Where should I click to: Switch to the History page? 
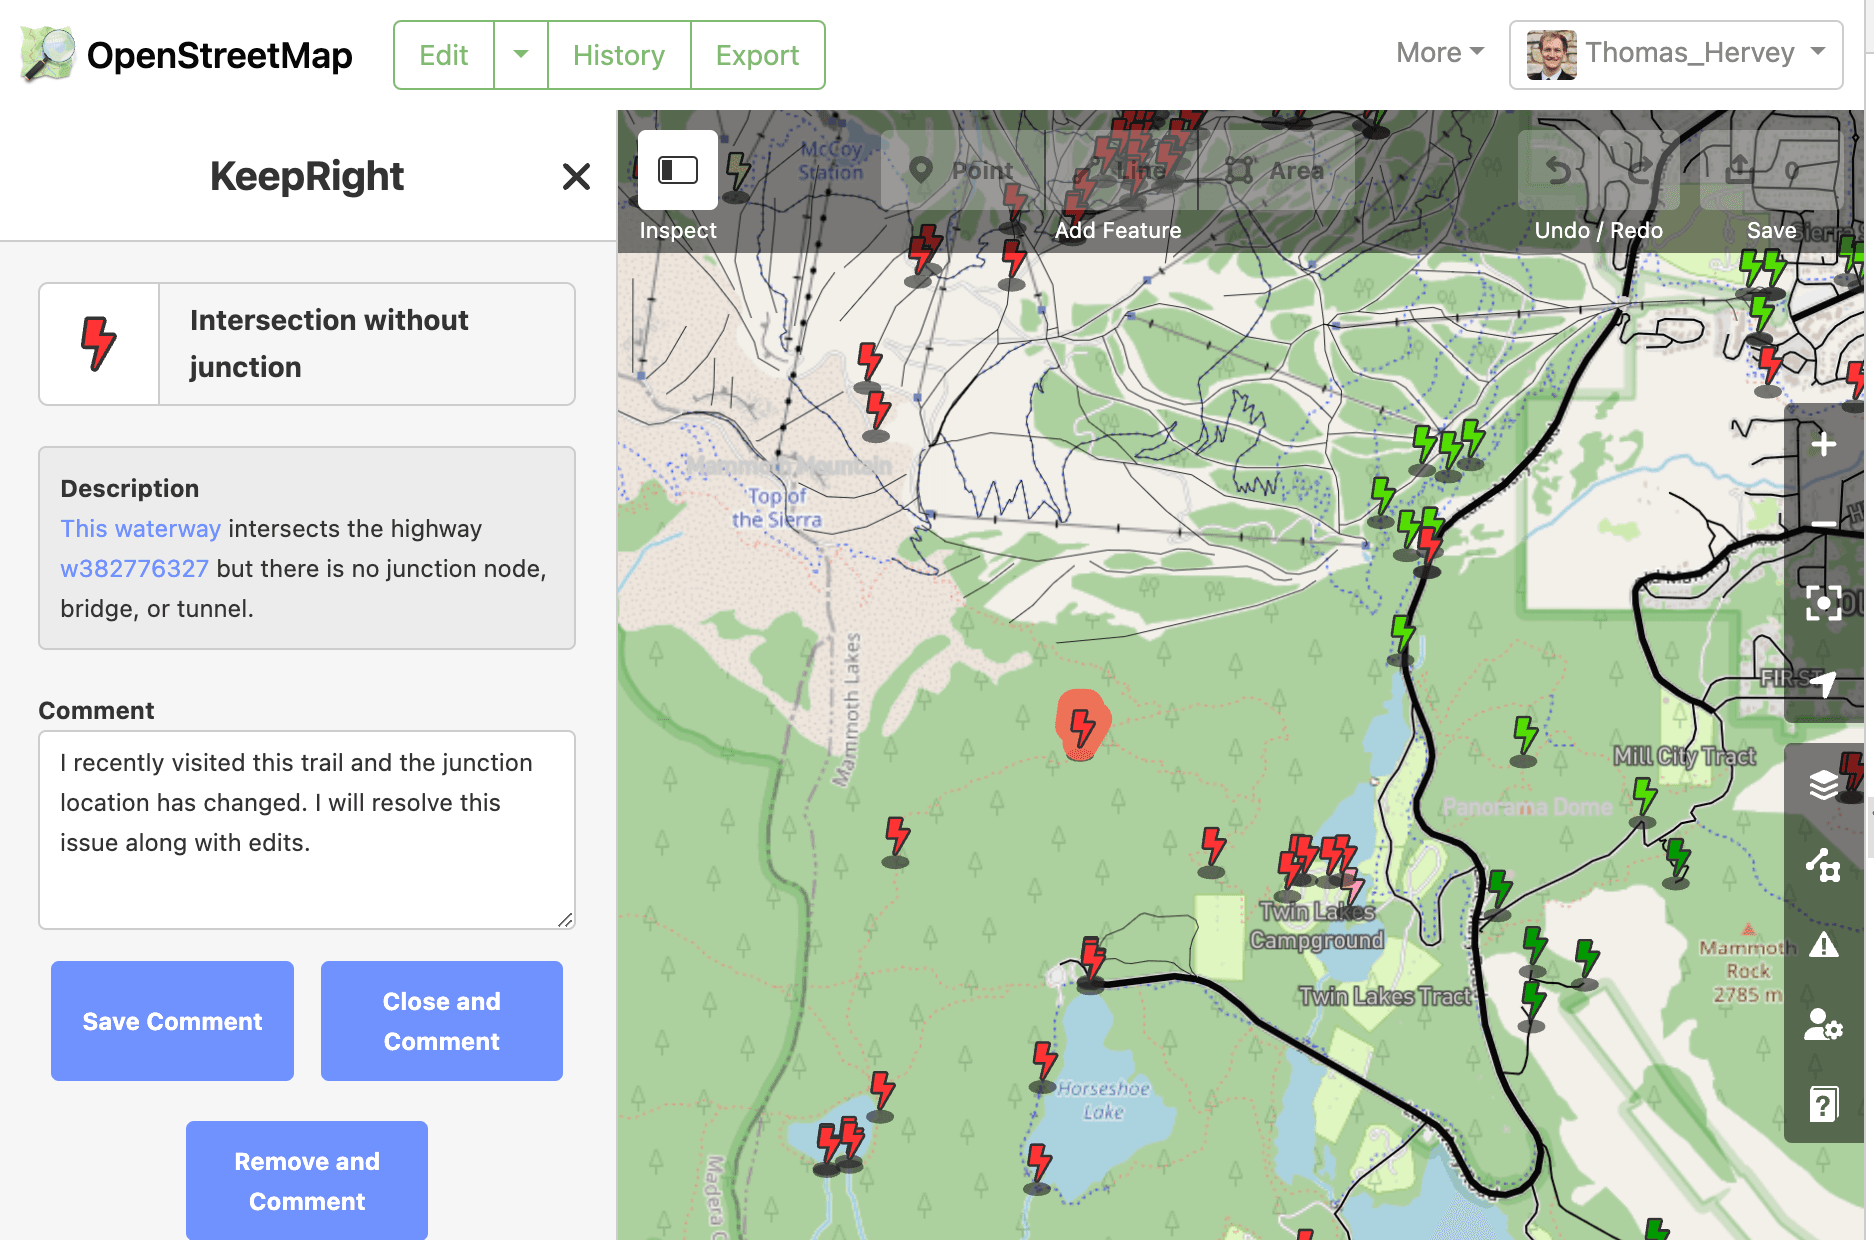pyautogui.click(x=618, y=55)
